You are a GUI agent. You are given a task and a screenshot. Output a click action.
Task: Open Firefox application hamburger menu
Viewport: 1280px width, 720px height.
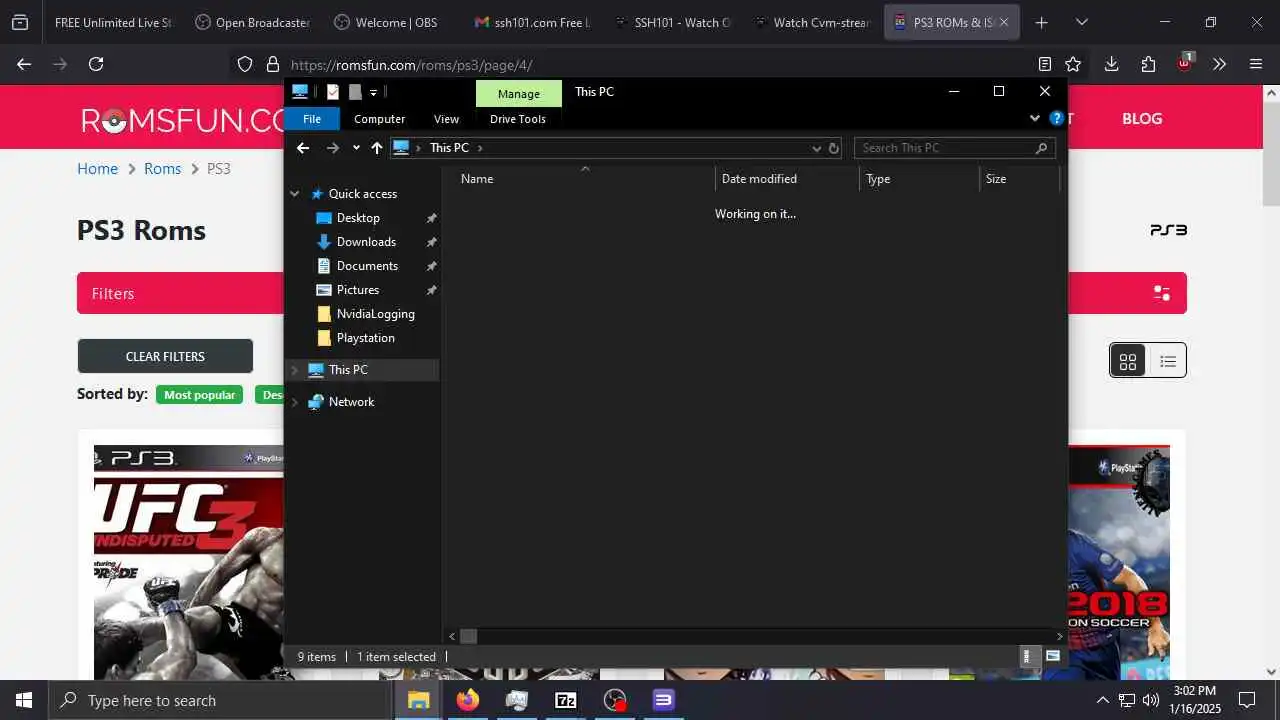(1256, 64)
